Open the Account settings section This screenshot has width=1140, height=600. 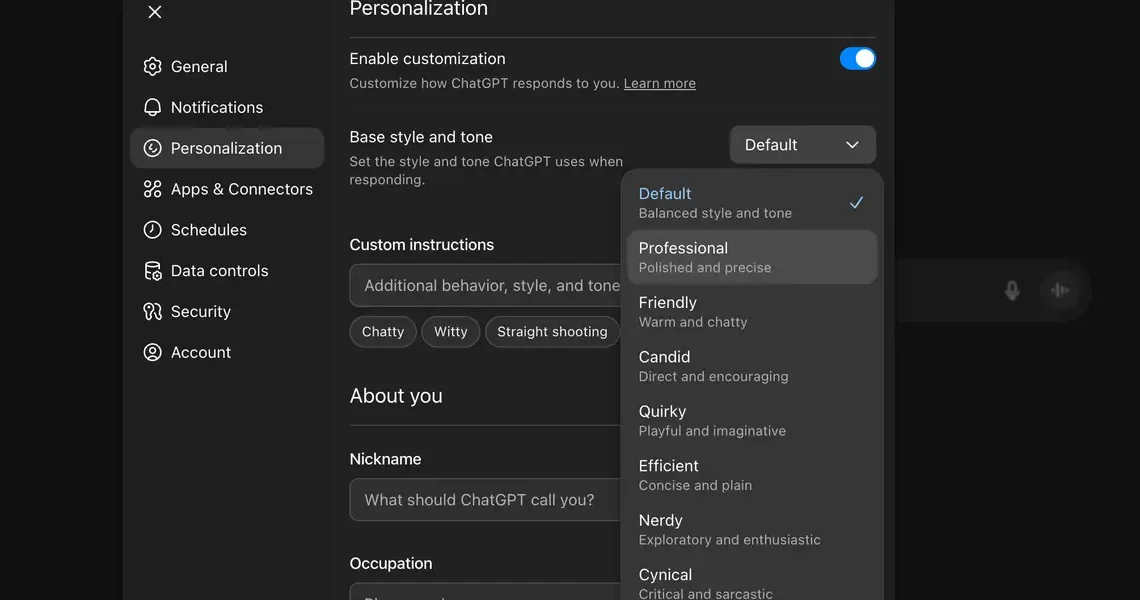click(x=200, y=352)
